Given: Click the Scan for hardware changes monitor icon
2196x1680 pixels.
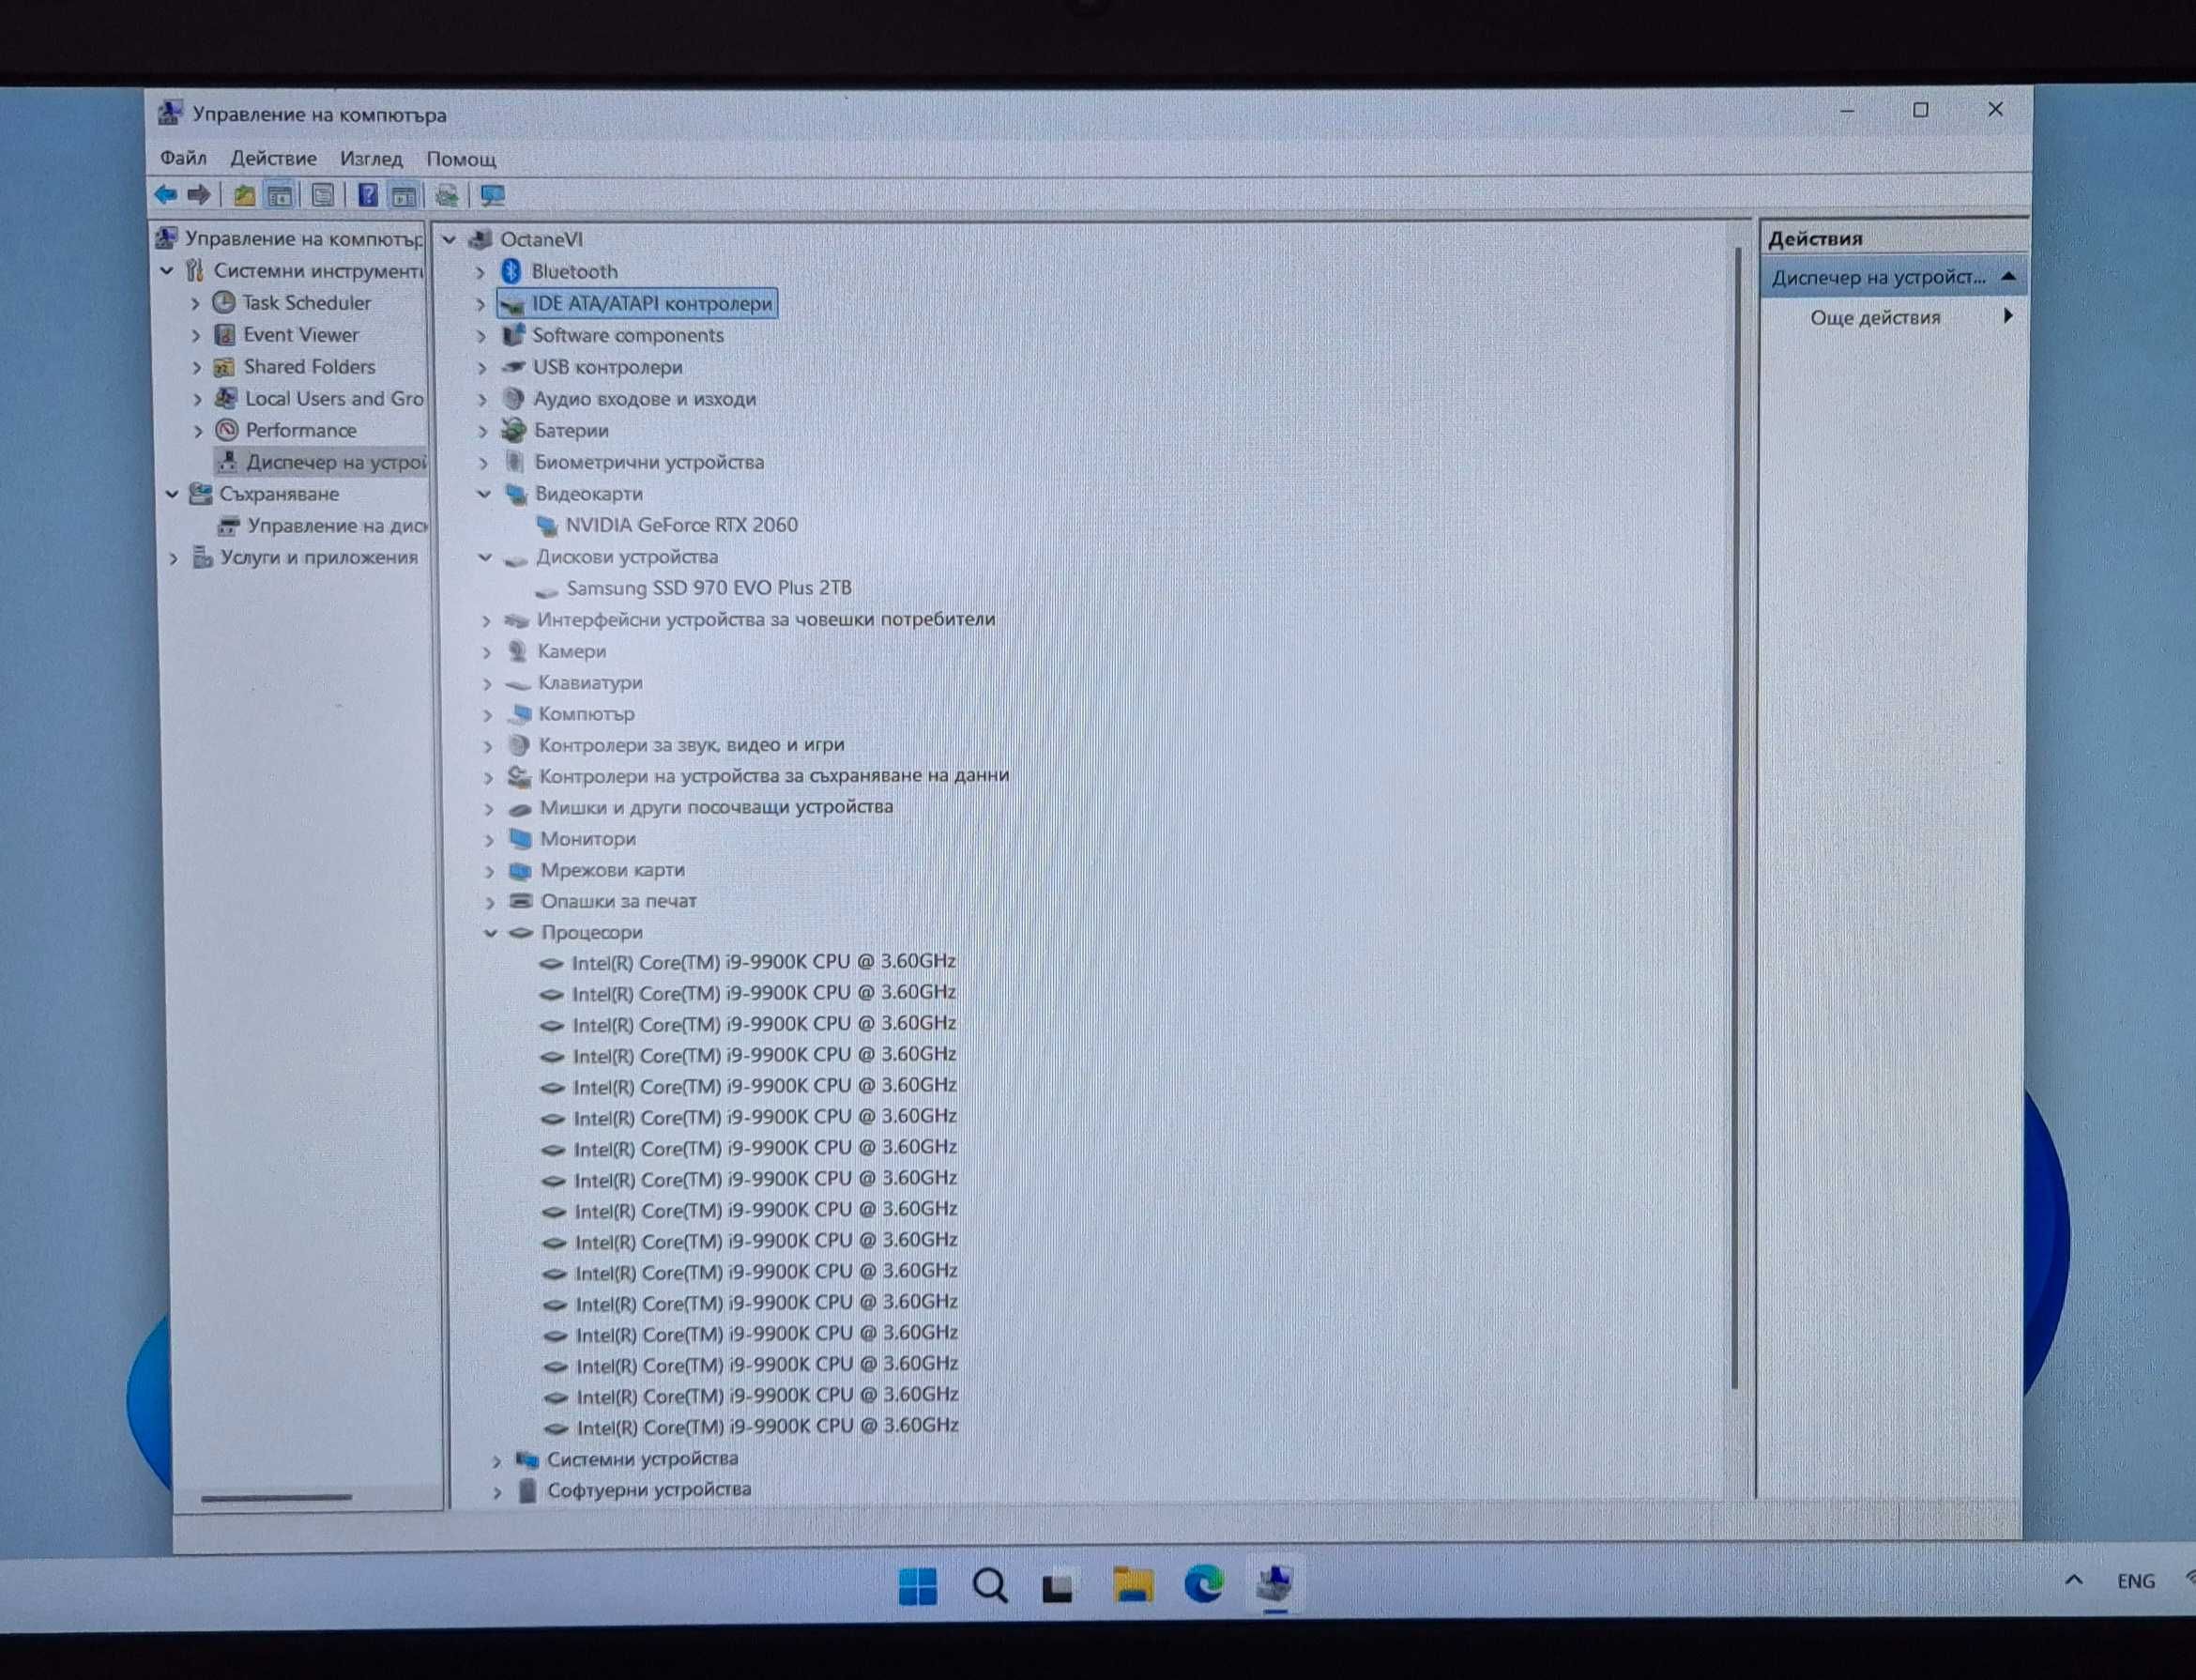Looking at the screenshot, I should tap(492, 196).
